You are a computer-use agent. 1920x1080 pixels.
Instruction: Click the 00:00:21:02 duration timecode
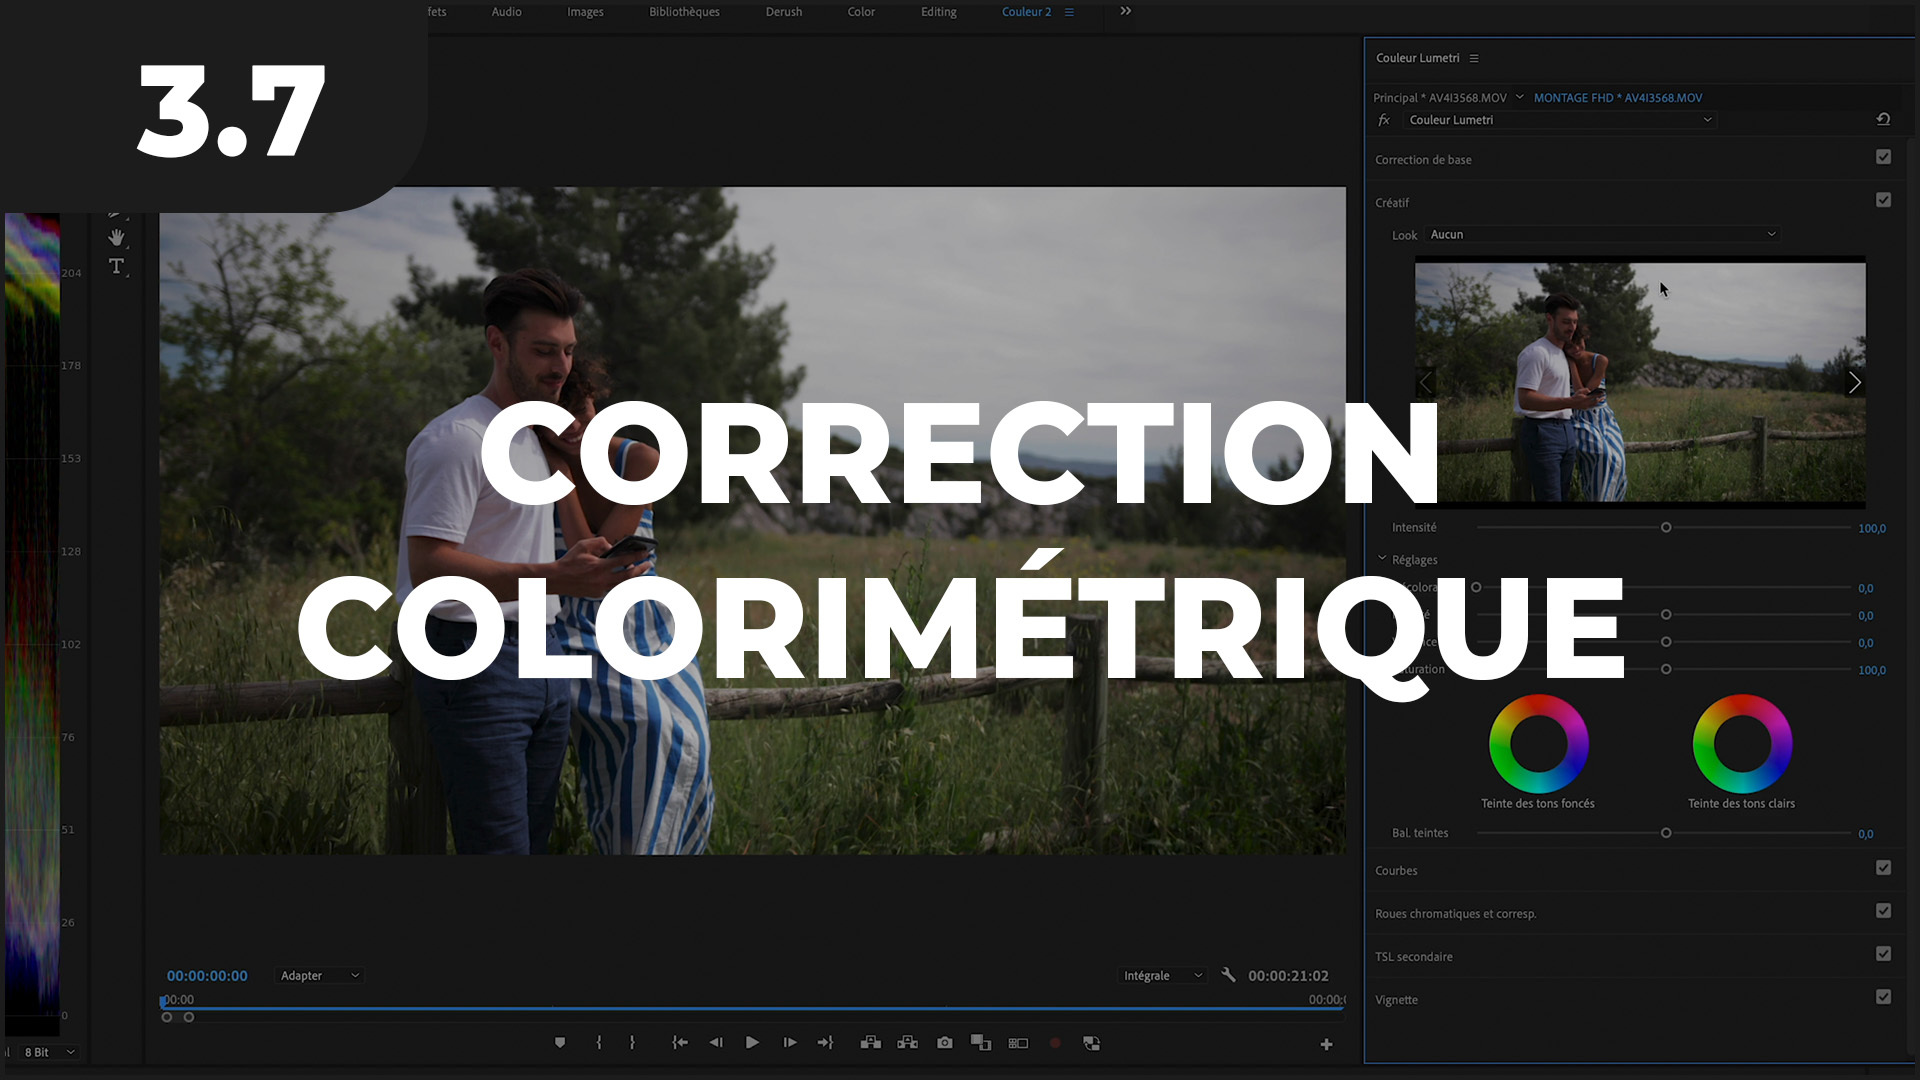tap(1288, 976)
